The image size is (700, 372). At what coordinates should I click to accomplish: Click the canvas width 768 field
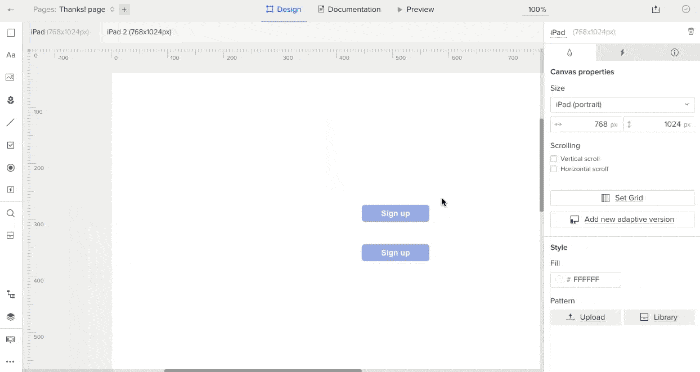(x=586, y=125)
